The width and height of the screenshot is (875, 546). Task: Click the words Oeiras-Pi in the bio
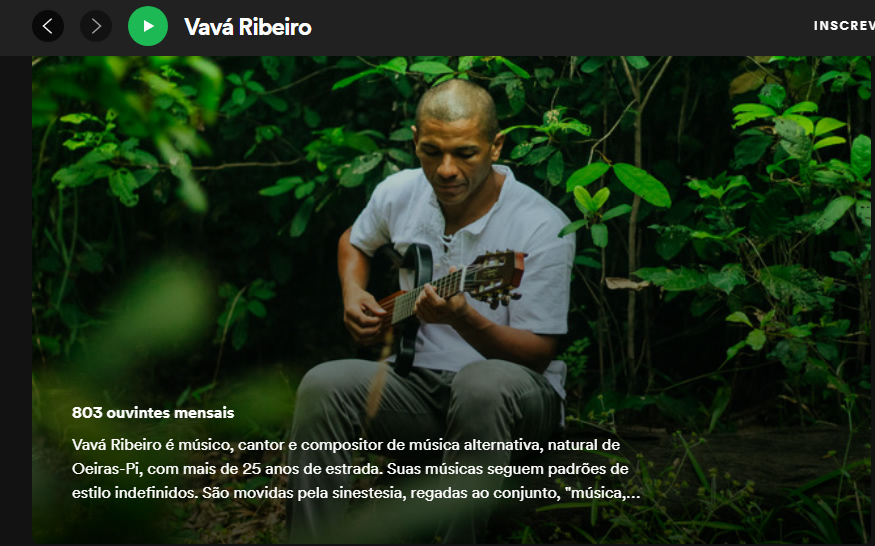pyautogui.click(x=106, y=469)
